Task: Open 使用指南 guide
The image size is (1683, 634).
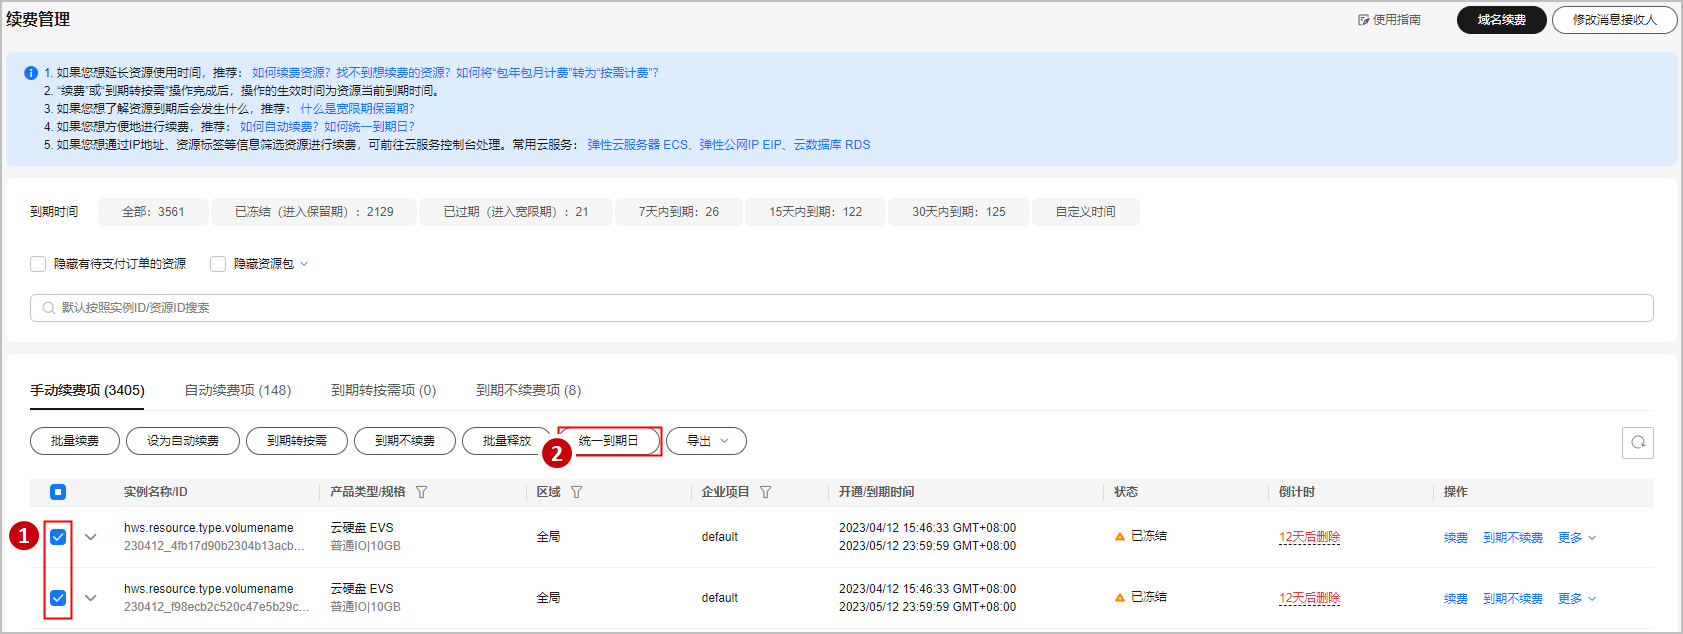Action: tap(1389, 20)
